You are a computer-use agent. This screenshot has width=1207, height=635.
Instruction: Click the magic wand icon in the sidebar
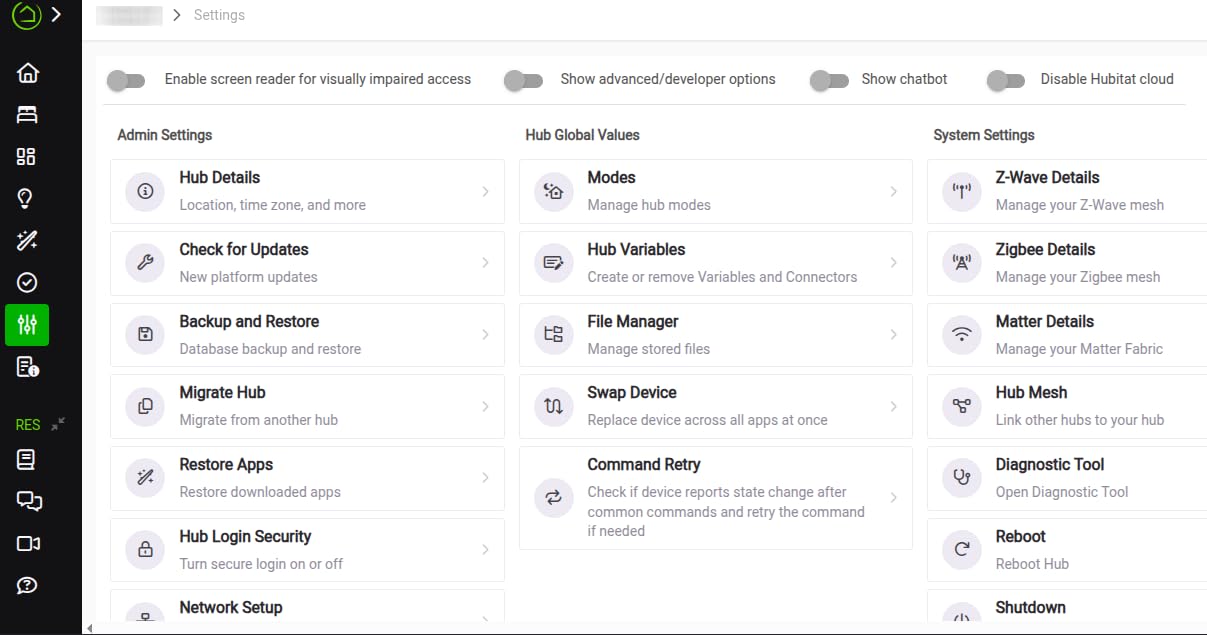pos(27,240)
